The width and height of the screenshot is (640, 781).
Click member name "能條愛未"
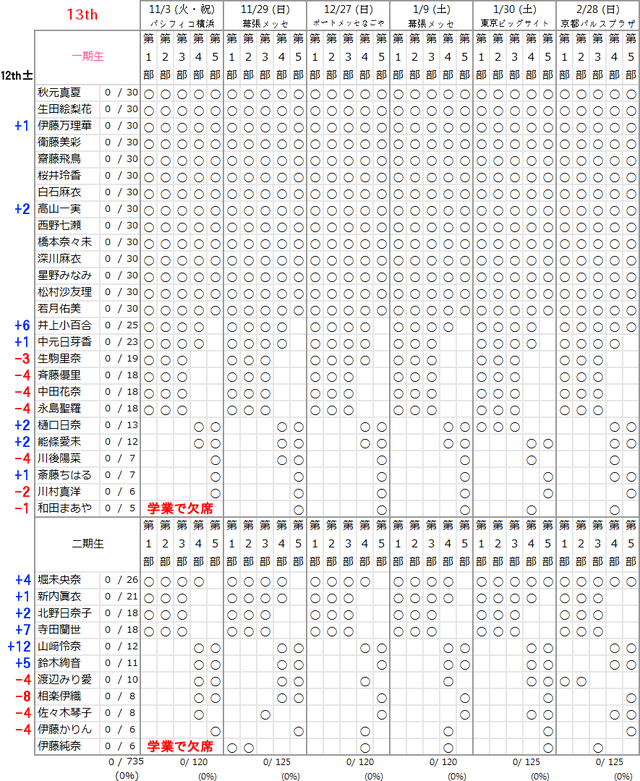(x=59, y=442)
